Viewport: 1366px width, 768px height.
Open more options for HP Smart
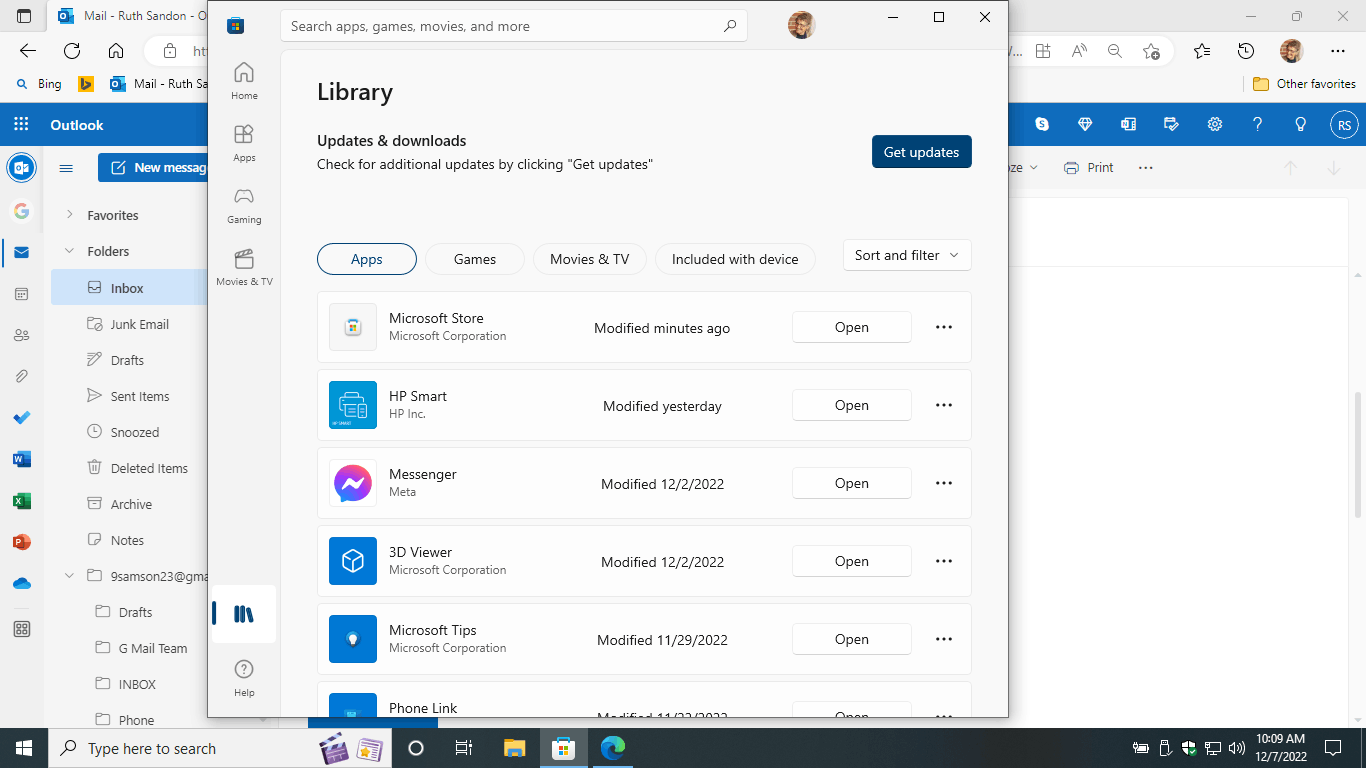944,405
